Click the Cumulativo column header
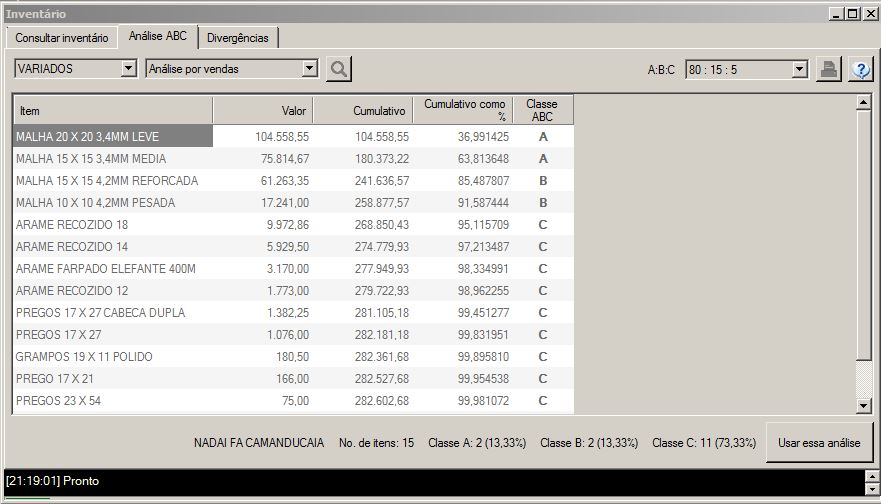This screenshot has width=881, height=504. pos(363,110)
